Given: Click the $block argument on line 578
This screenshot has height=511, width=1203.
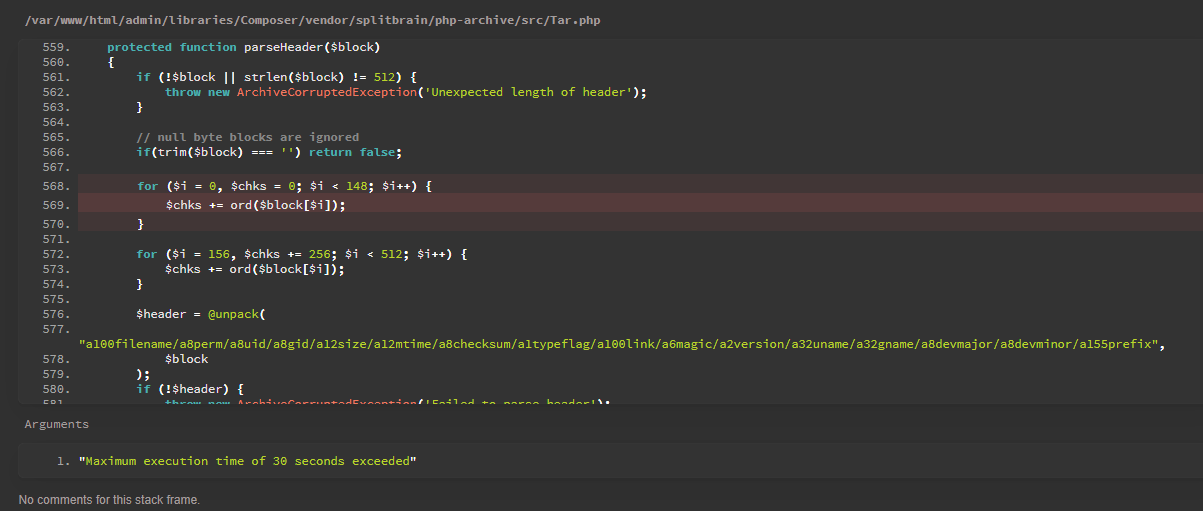Looking at the screenshot, I should pyautogui.click(x=186, y=359).
